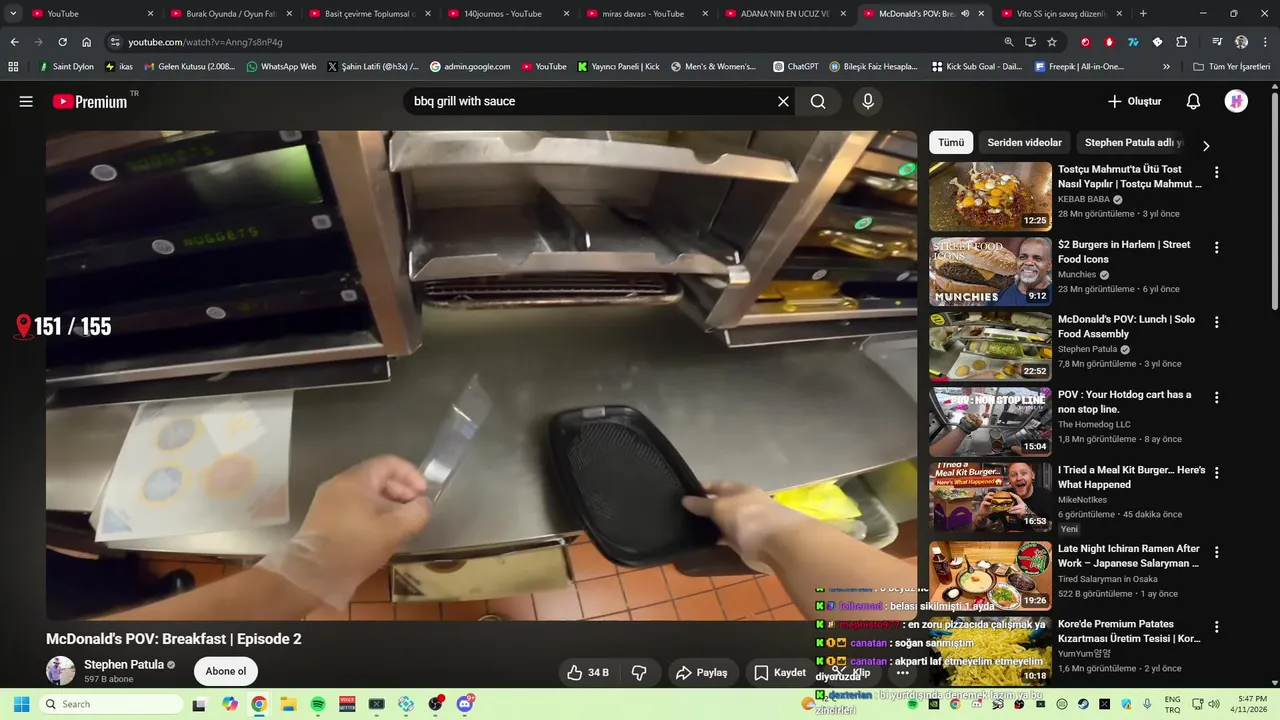
Task: Start voice search with the microphone
Action: coord(867,101)
